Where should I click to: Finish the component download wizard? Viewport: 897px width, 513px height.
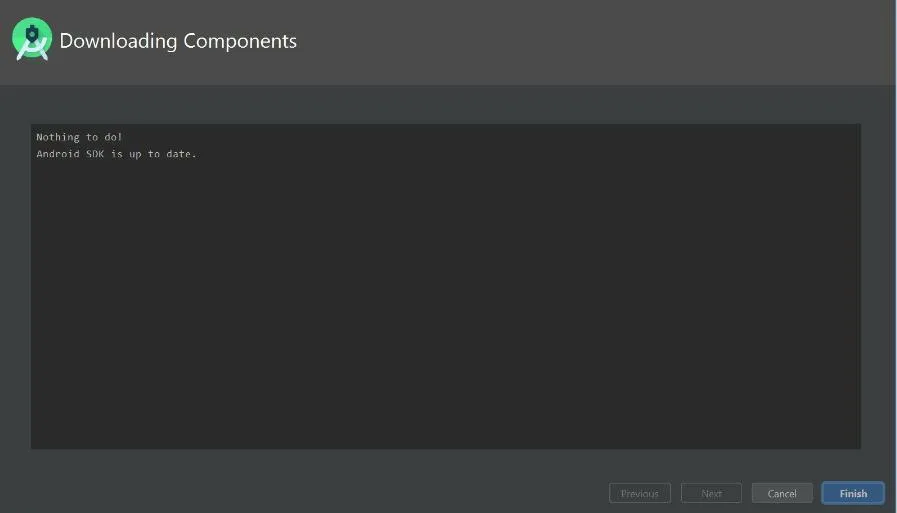click(x=852, y=493)
